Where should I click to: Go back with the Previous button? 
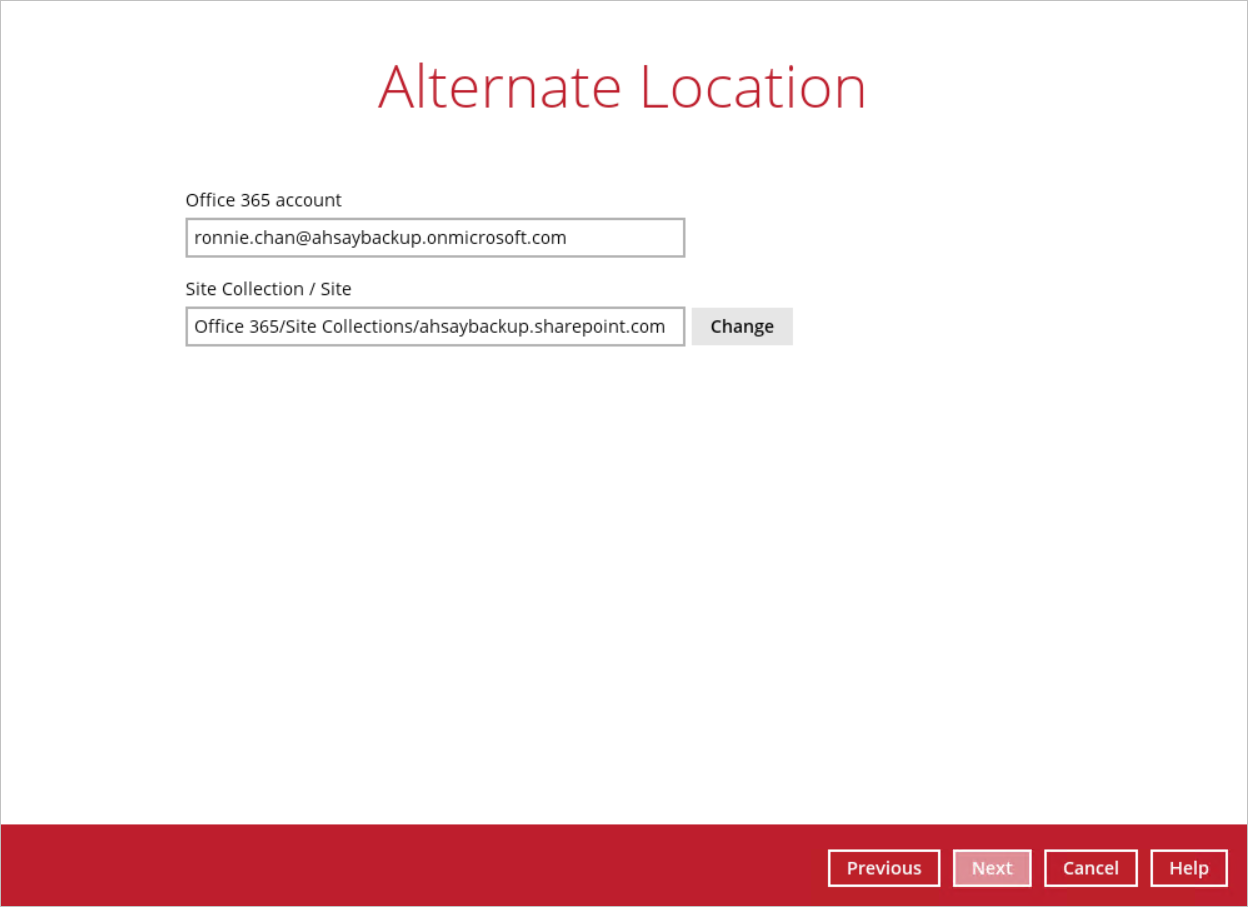[884, 868]
